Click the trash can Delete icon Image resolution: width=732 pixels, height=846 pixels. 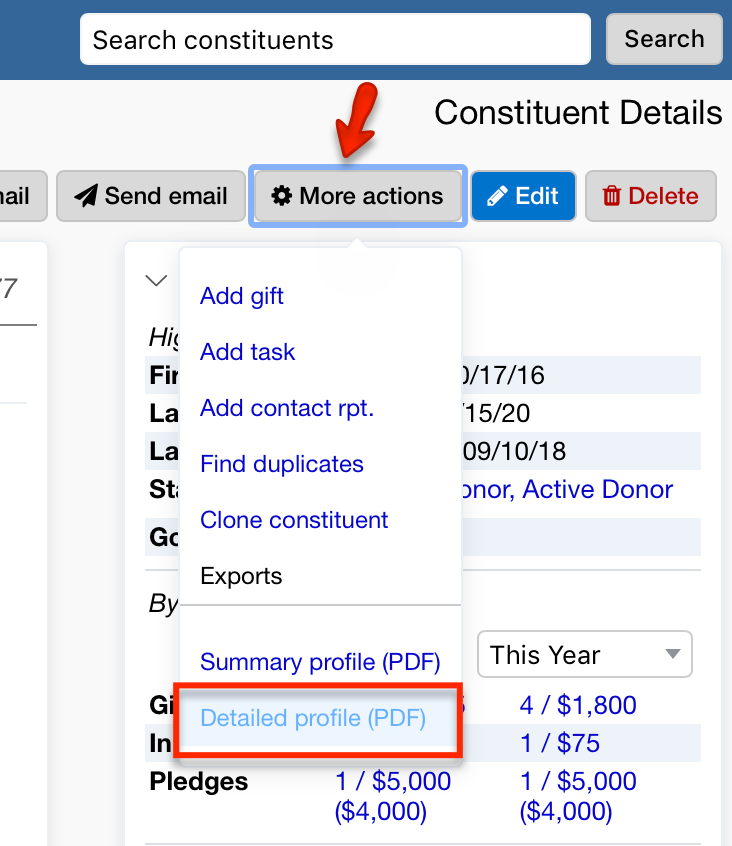(611, 196)
